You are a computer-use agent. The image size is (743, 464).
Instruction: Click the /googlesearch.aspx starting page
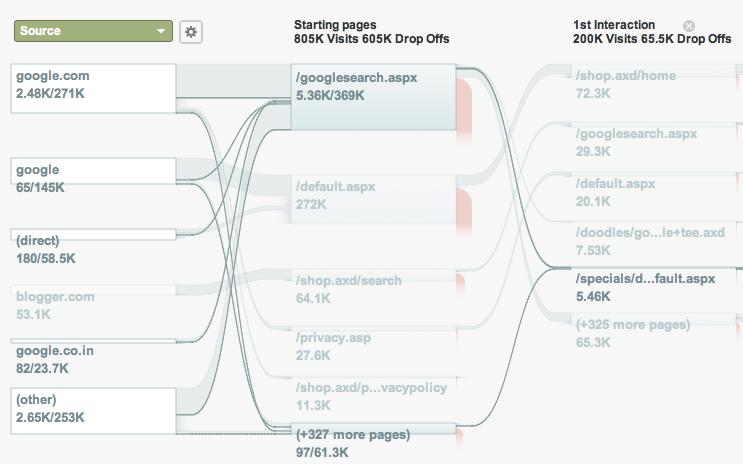(x=373, y=97)
